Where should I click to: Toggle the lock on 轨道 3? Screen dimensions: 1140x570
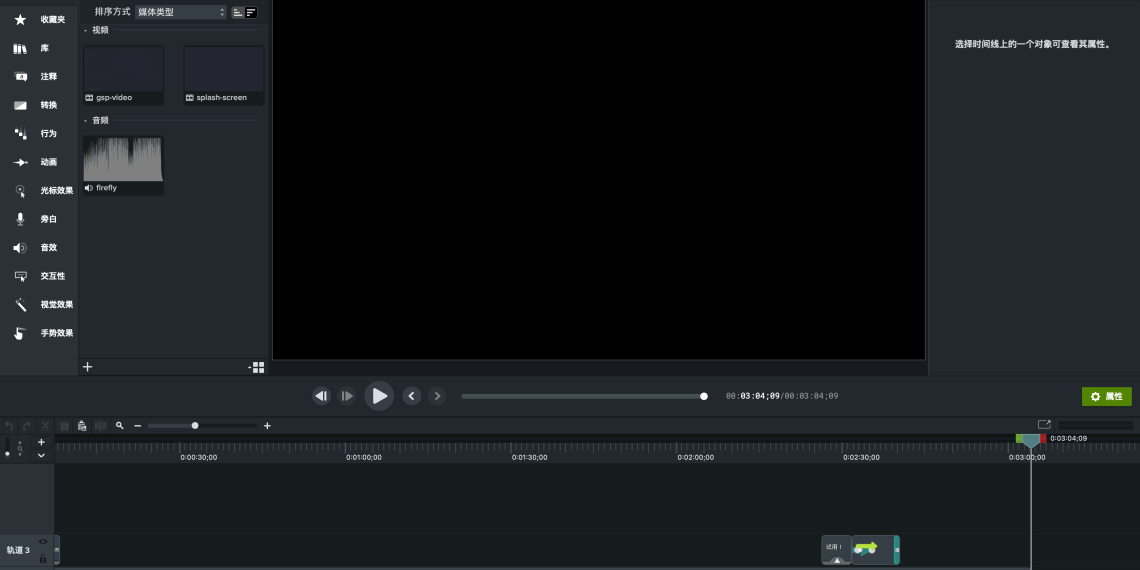(43, 558)
